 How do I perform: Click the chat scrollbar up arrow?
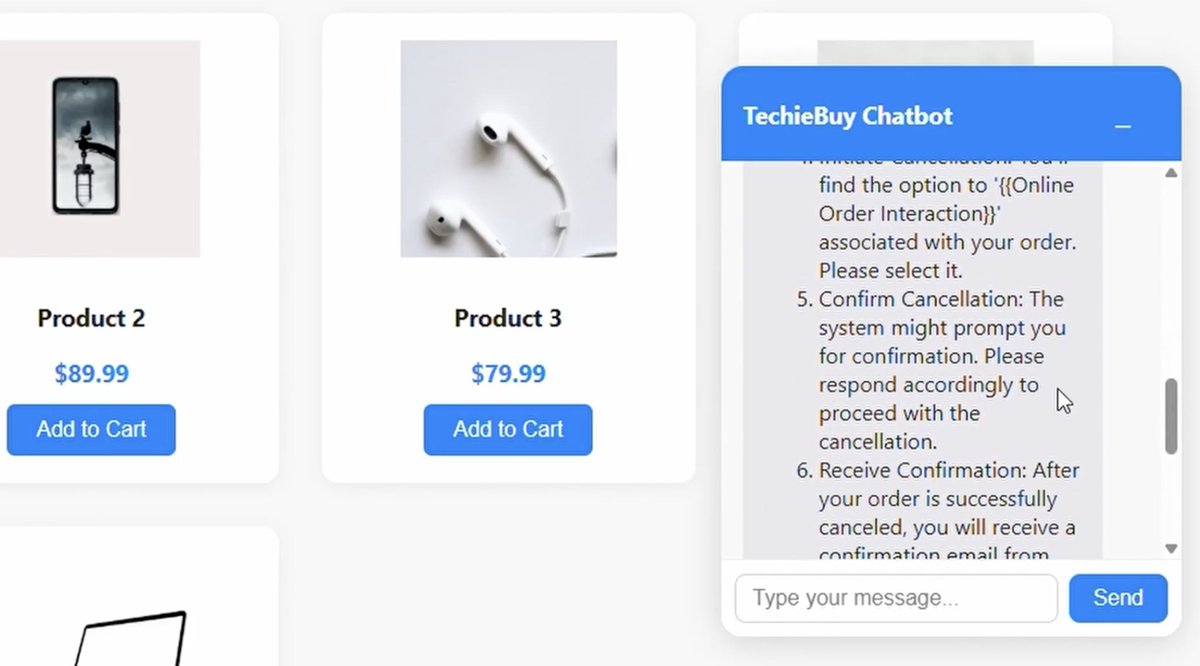pos(1171,173)
